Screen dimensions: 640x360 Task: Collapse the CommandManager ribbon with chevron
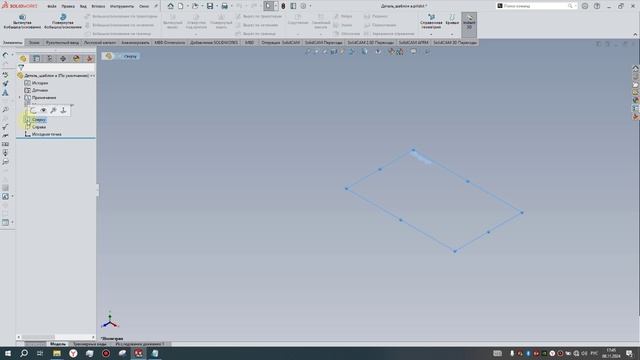(x=635, y=34)
